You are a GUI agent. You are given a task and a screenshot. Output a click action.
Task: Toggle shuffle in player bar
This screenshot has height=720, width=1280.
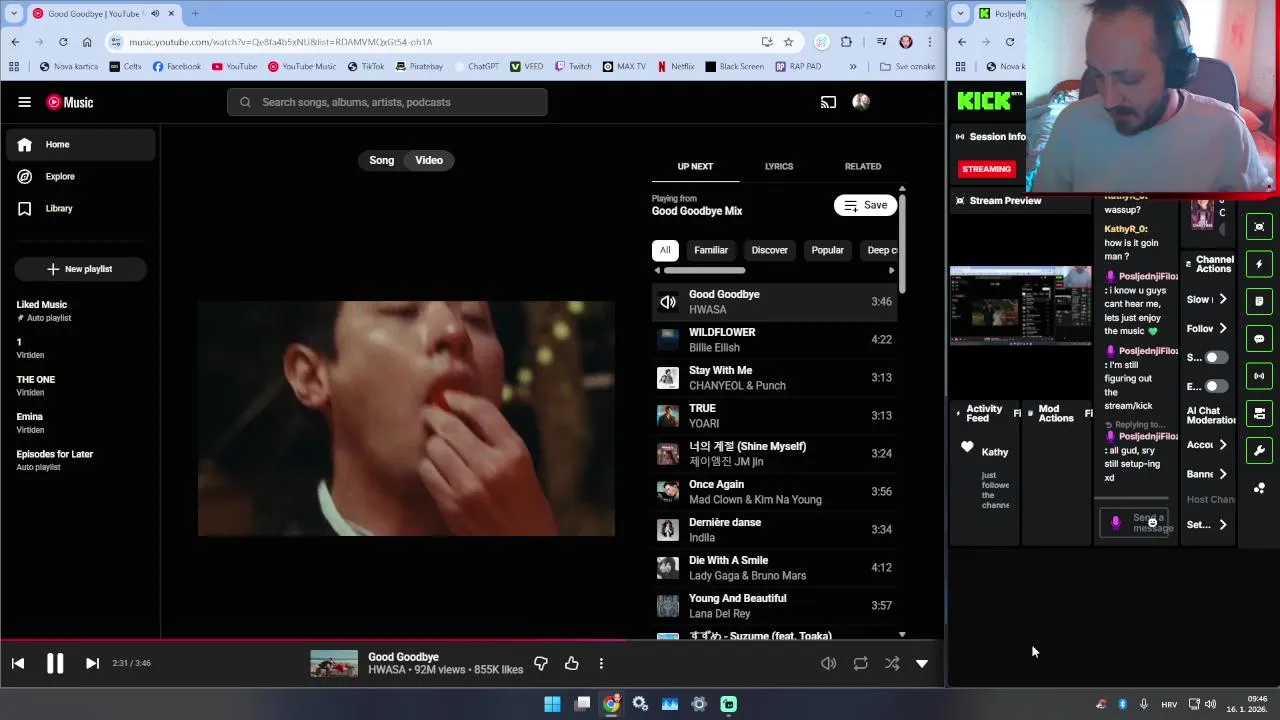click(x=892, y=663)
